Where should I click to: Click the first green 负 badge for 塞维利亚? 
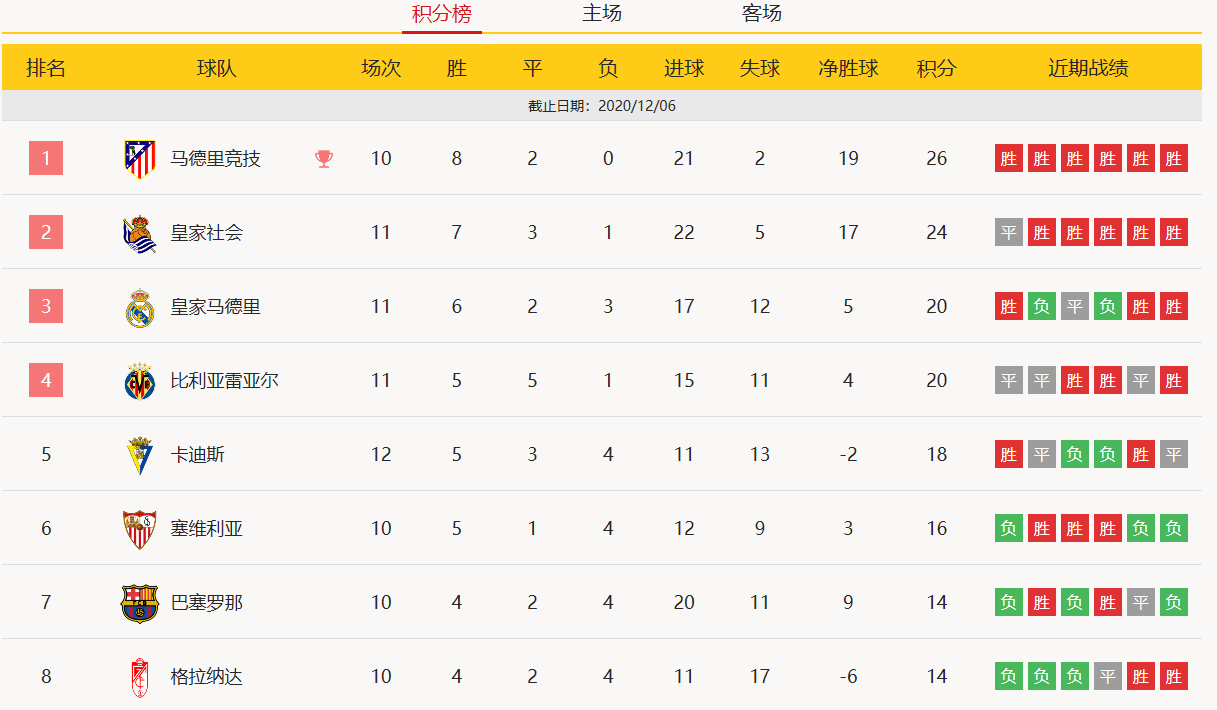coord(1009,528)
